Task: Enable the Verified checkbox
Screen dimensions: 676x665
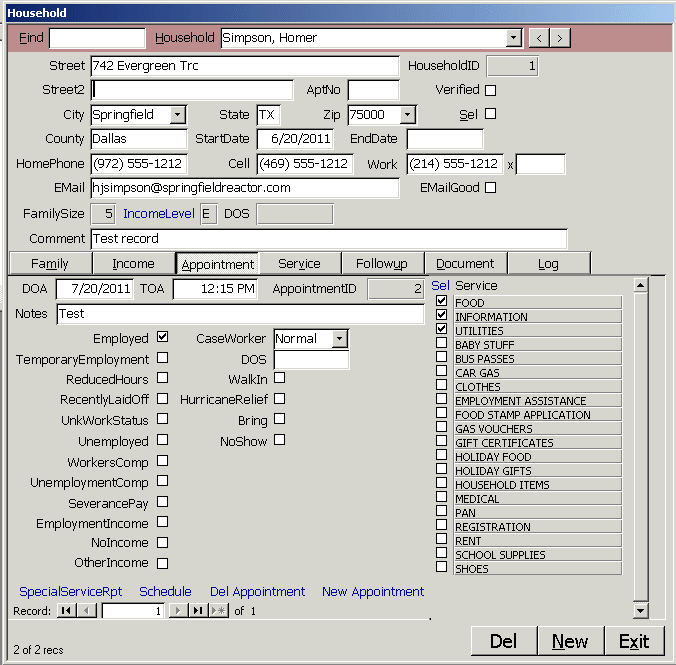Action: (490, 91)
